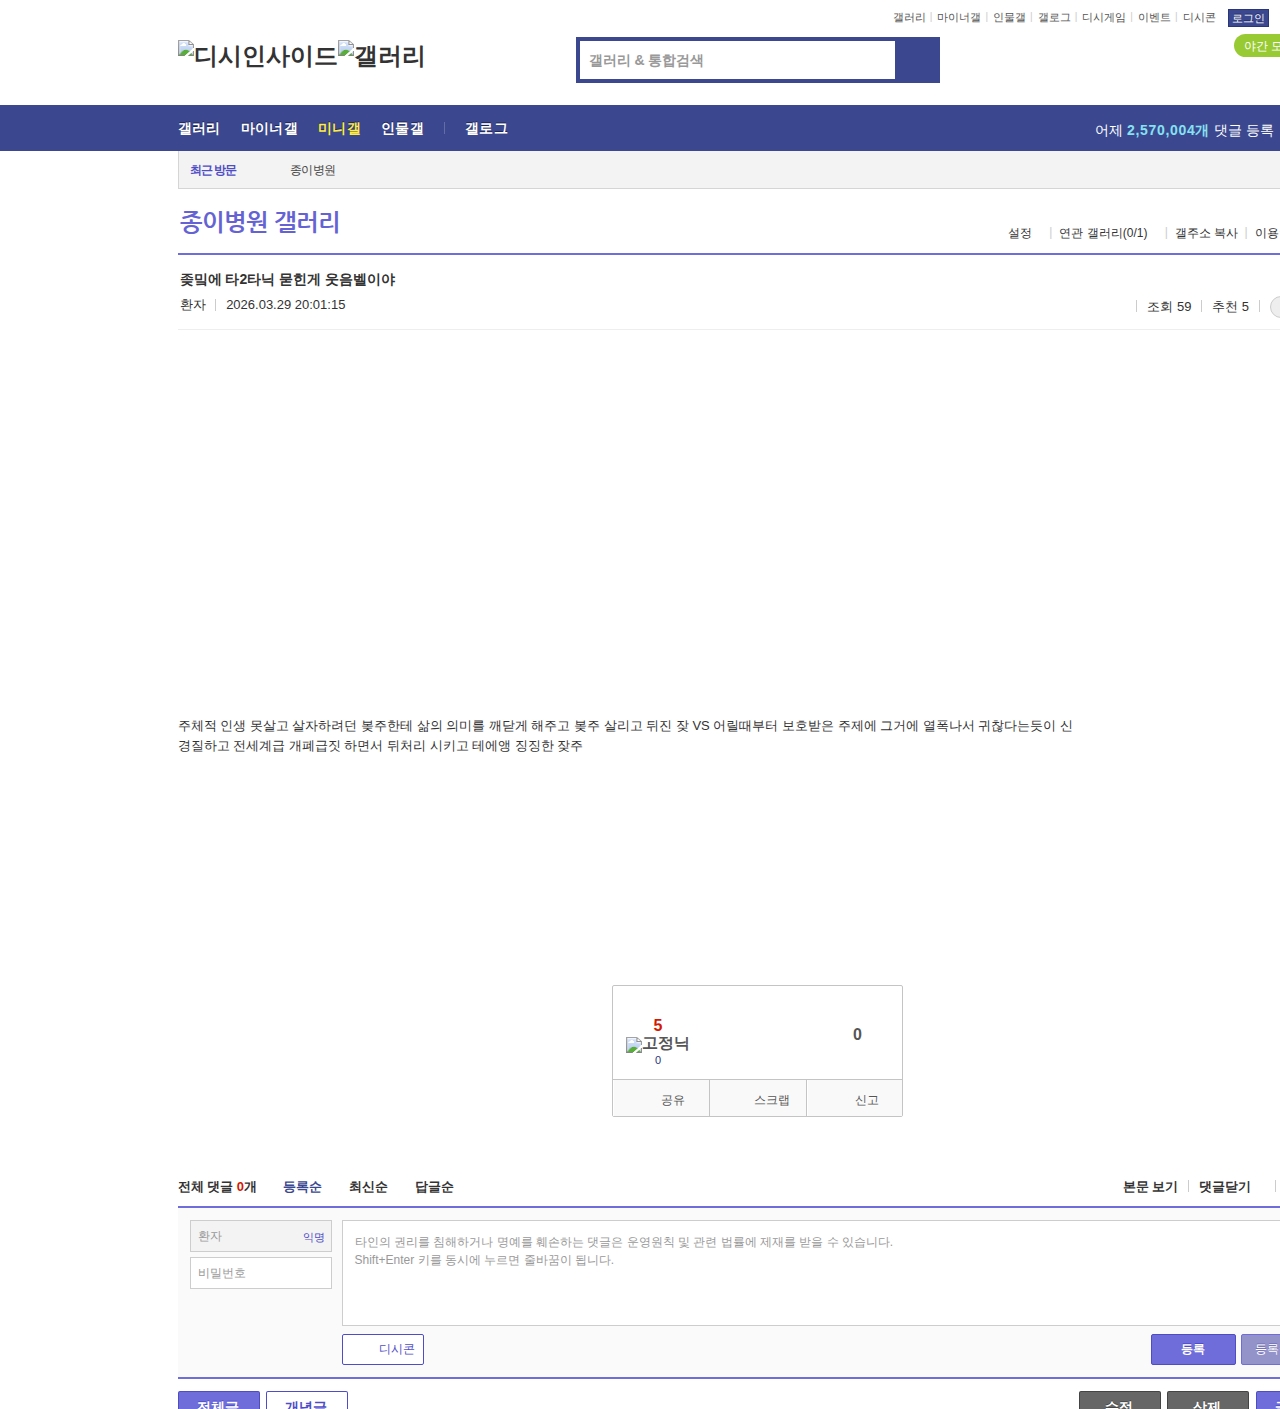Open the 설정 settings menu
Screen dimensions: 1280x1409
1019,233
